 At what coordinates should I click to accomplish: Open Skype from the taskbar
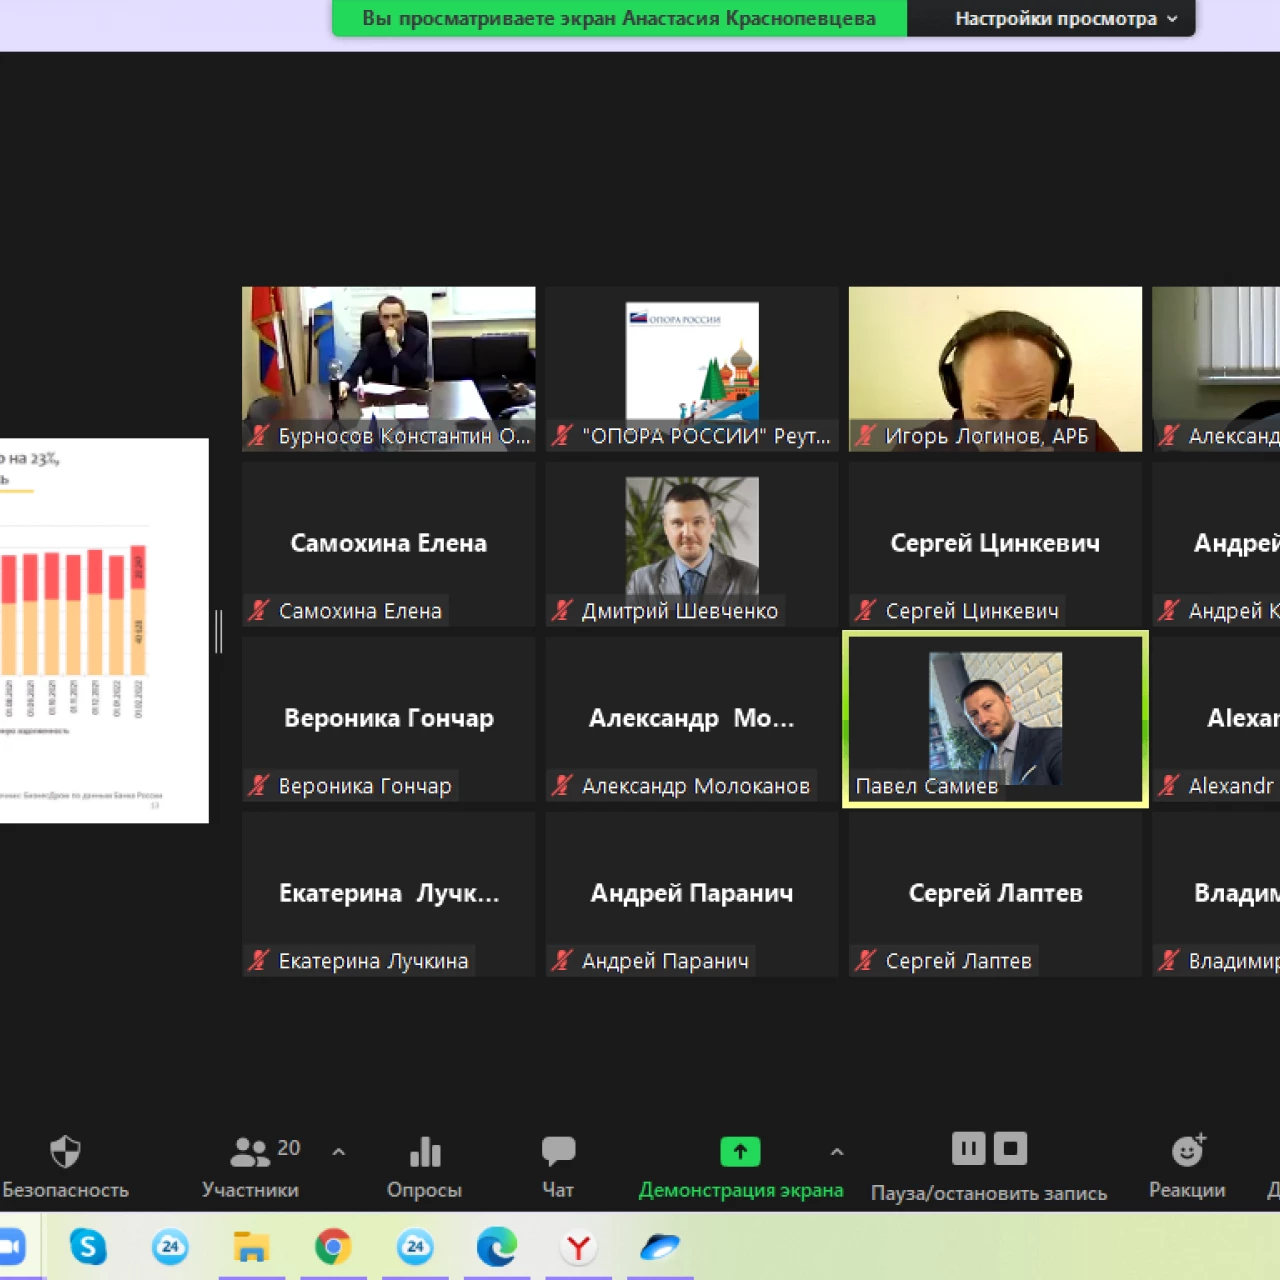tap(88, 1246)
